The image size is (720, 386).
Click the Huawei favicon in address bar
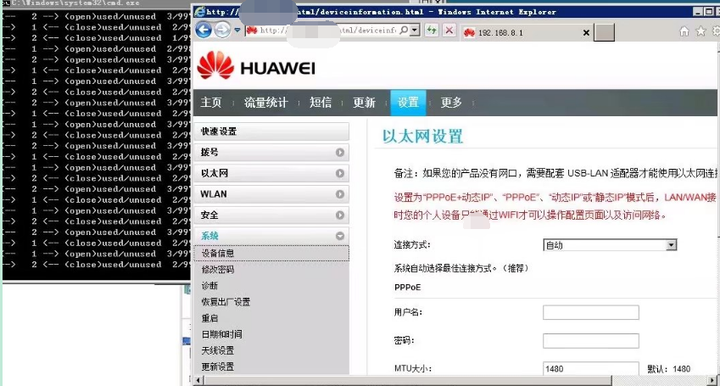click(252, 30)
